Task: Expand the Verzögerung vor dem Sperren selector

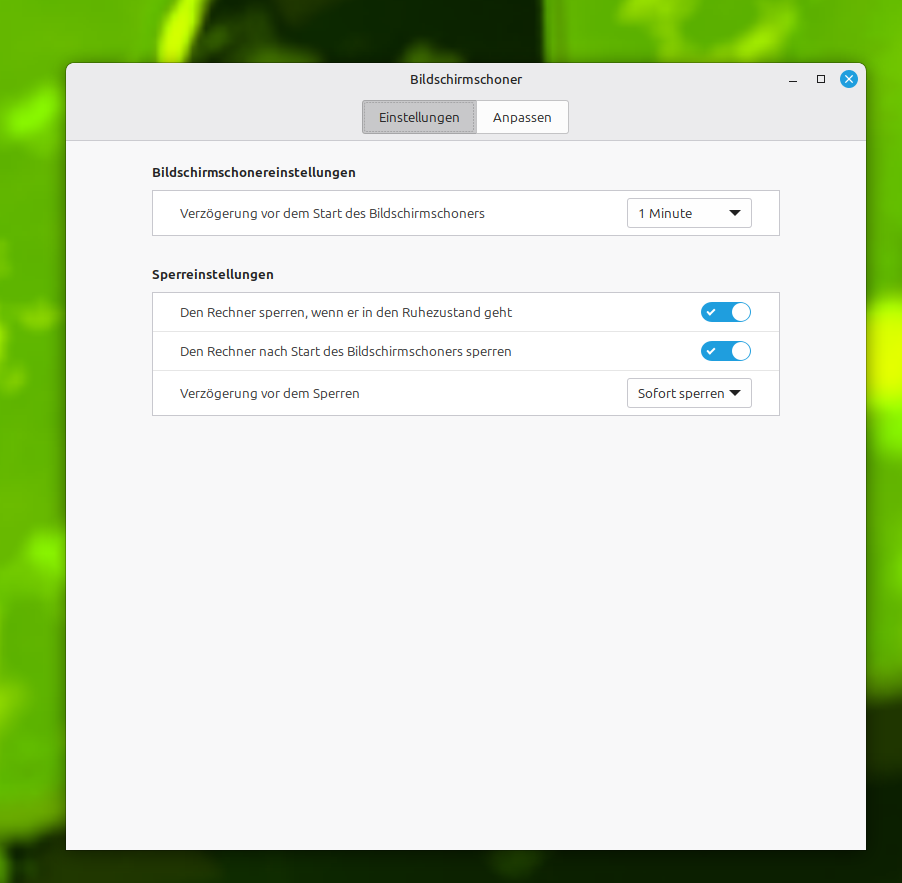Action: click(x=688, y=393)
